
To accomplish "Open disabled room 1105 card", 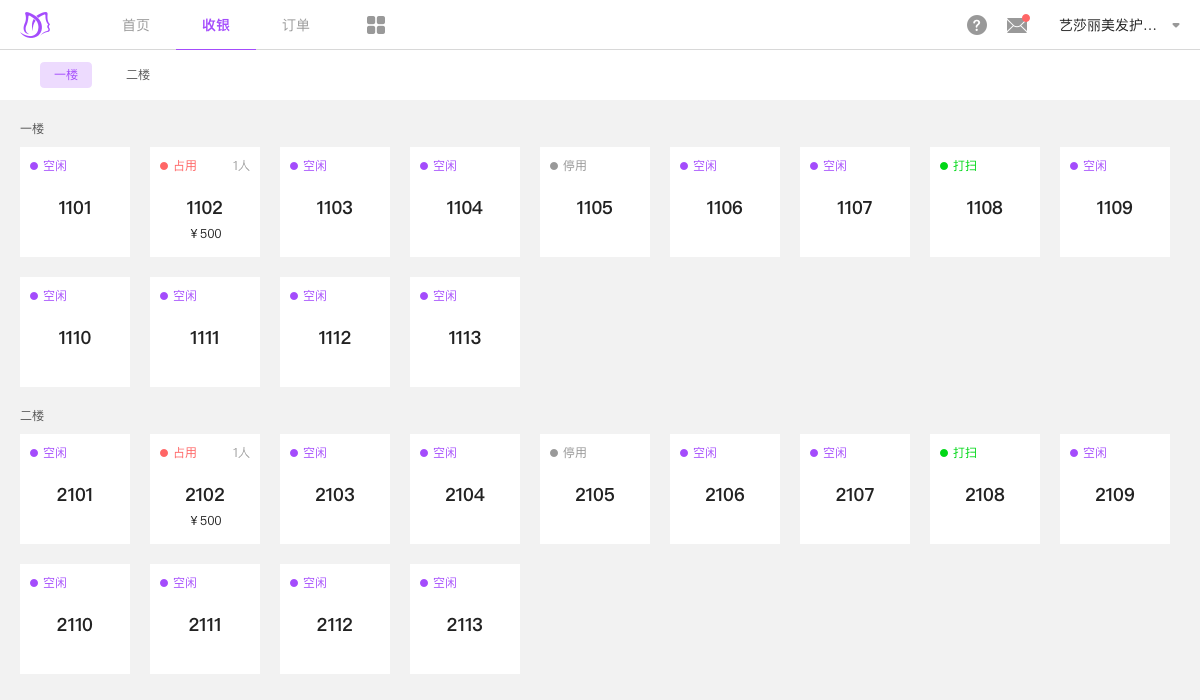I will point(595,208).
